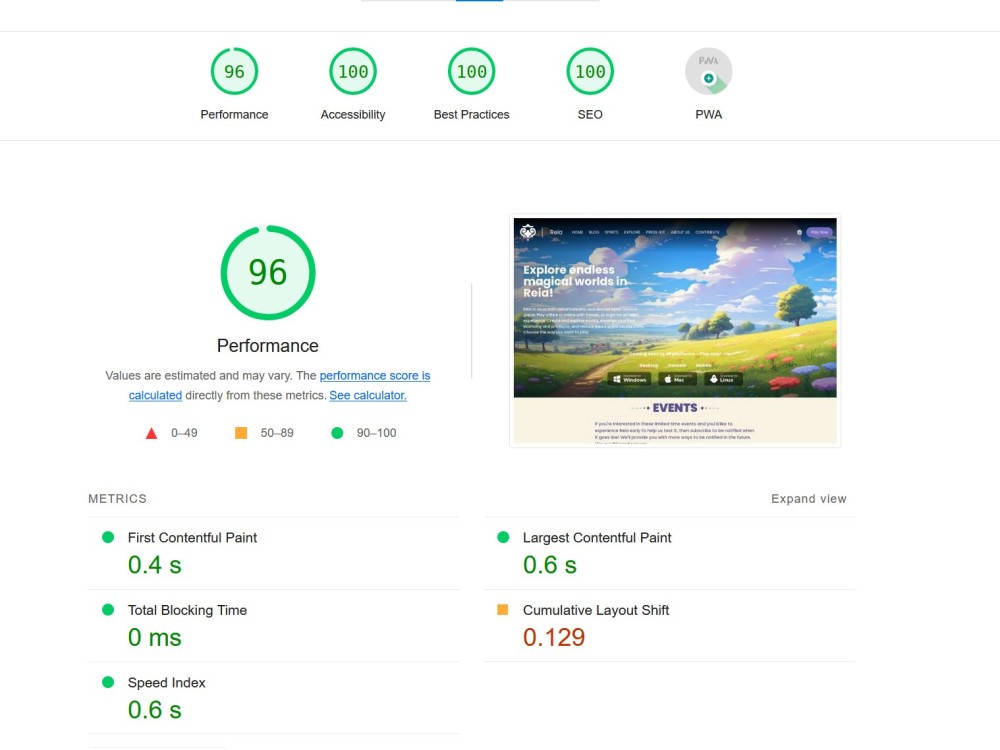Viewport: 1000px width, 750px height.
Task: Click the page screenshot thumbnail
Action: click(x=675, y=330)
